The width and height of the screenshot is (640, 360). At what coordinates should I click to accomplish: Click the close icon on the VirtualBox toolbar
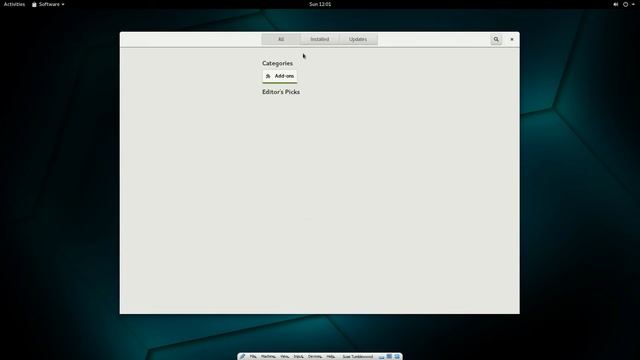coord(397,356)
